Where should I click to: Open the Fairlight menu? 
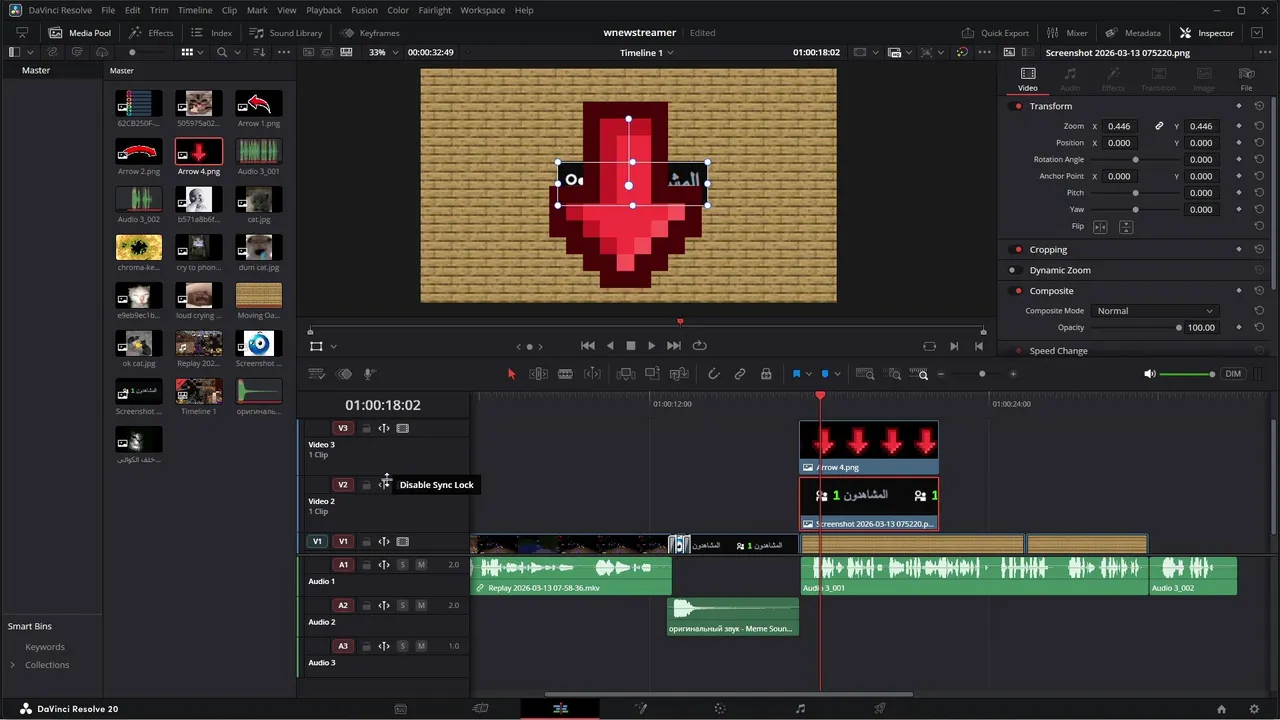coord(435,10)
